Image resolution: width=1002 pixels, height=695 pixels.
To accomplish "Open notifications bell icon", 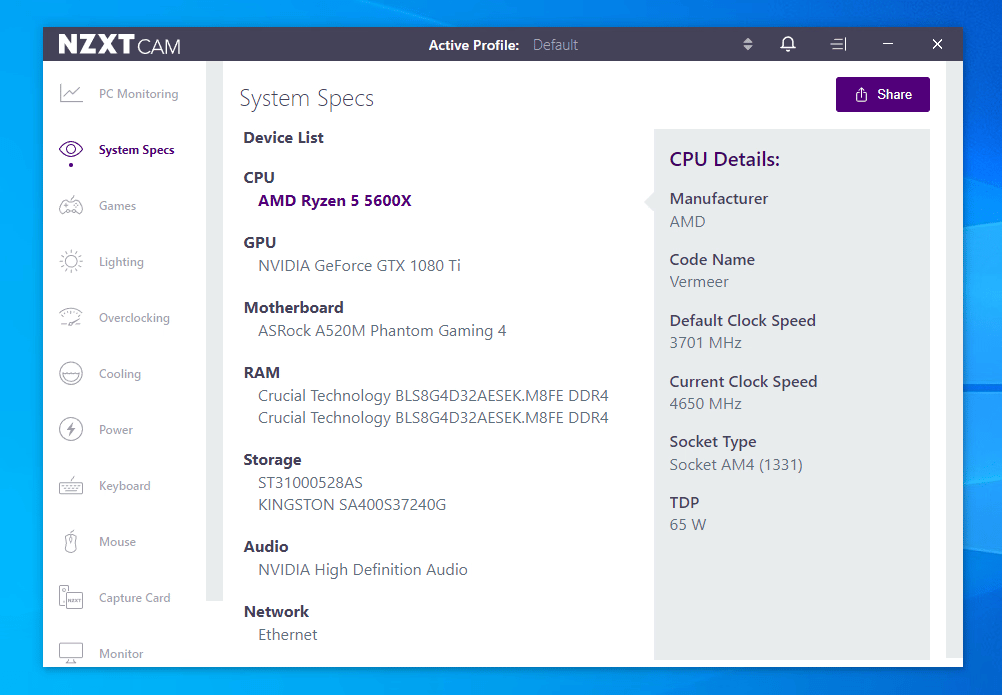I will (x=788, y=44).
